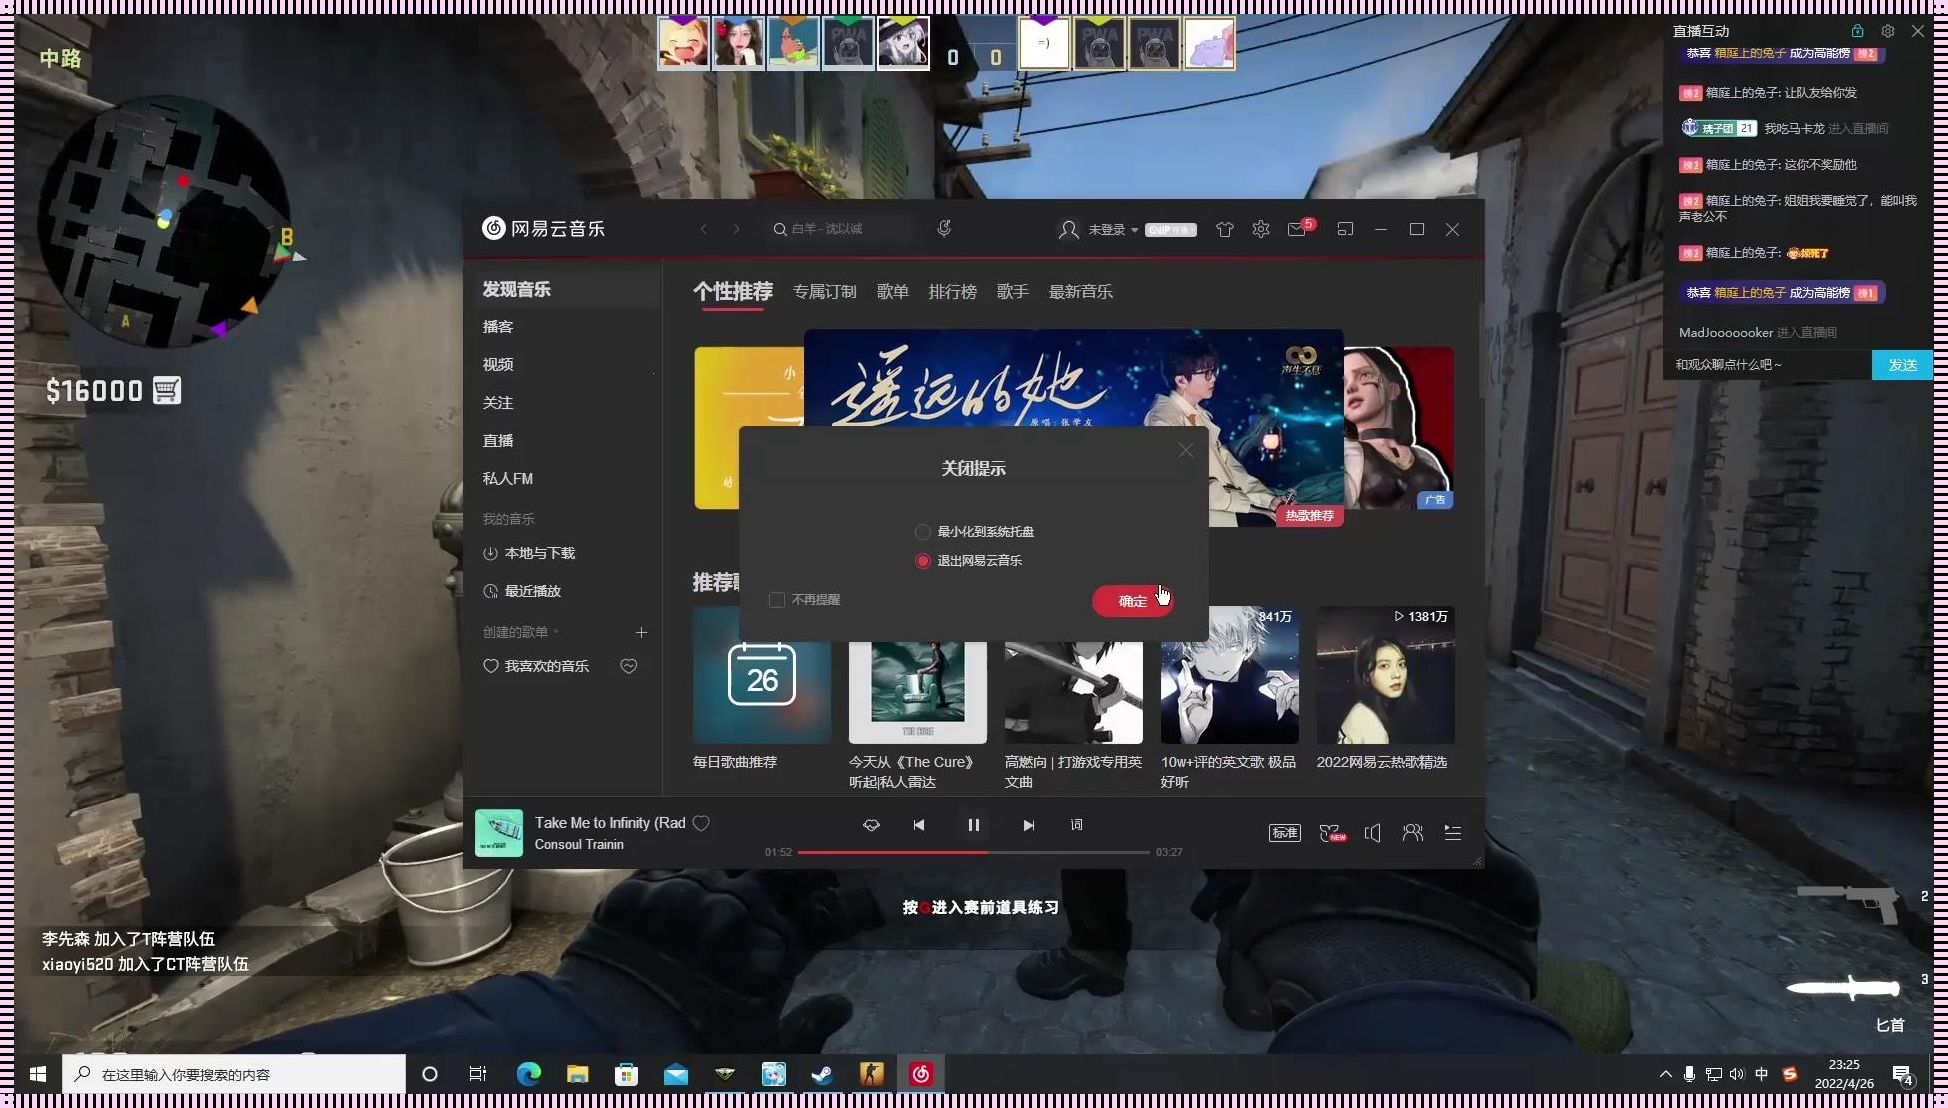Click the heartbeat icon beside 我喜欢的音乐
The width and height of the screenshot is (1948, 1108).
point(629,666)
